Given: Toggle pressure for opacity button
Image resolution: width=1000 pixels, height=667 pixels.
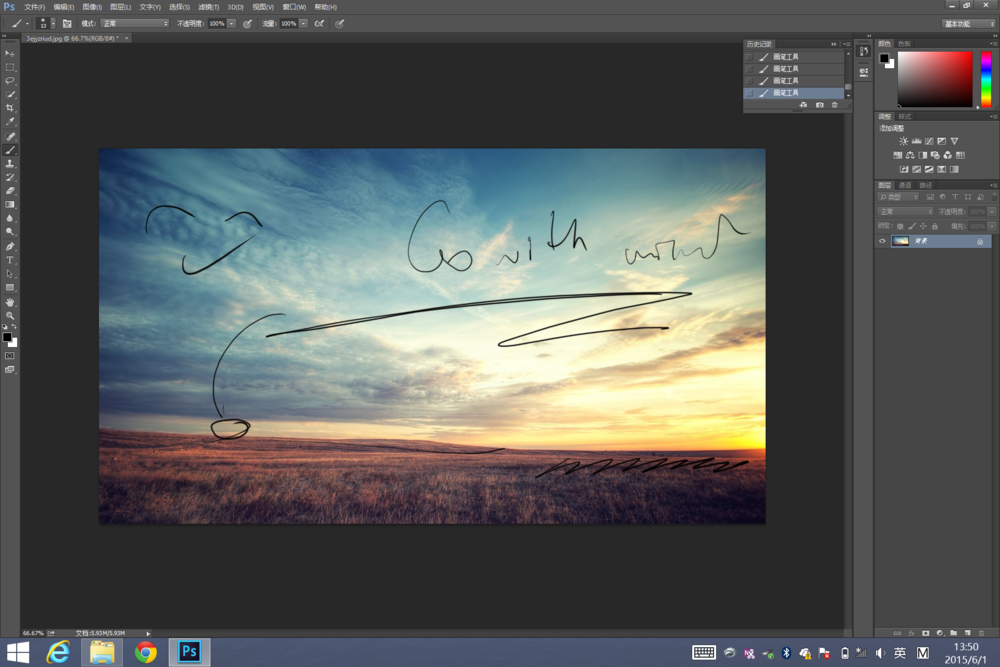Looking at the screenshot, I should click(247, 24).
